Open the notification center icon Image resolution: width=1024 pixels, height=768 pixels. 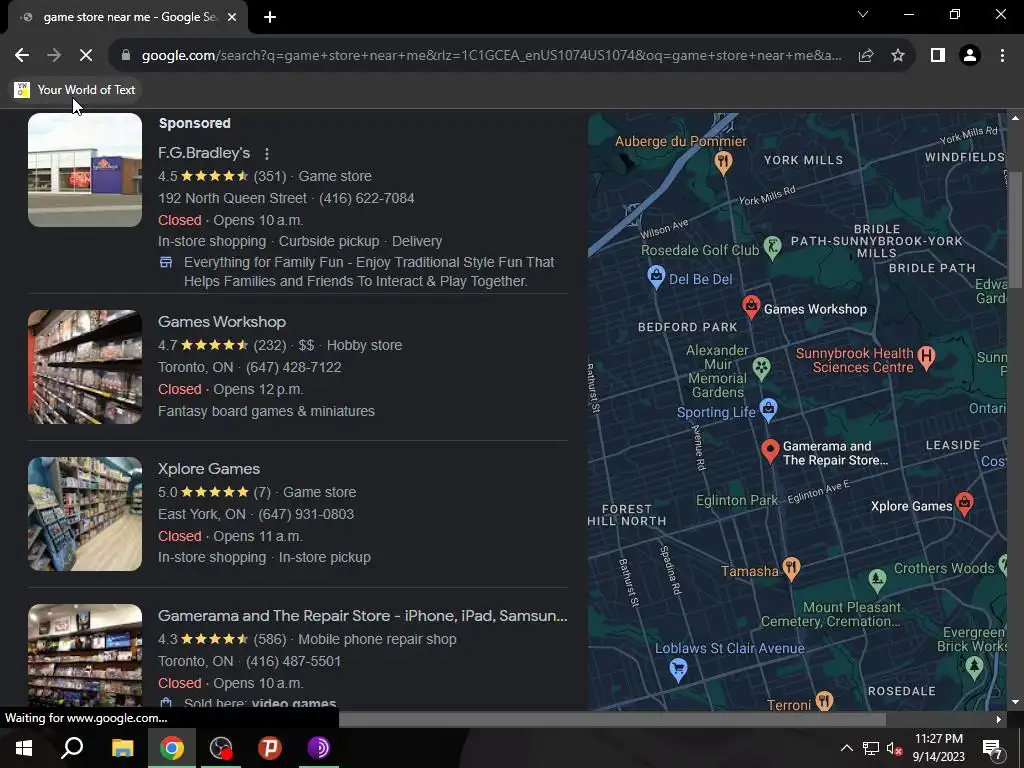993,748
